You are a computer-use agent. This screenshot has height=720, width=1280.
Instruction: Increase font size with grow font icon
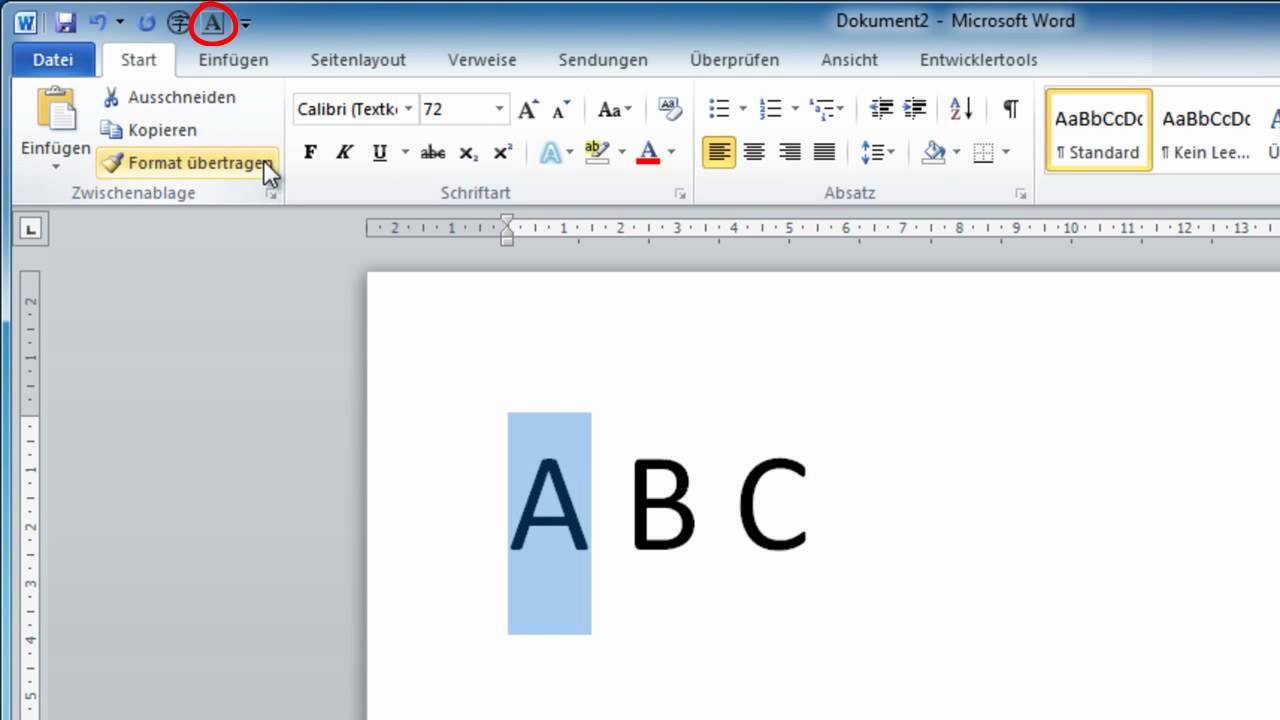point(529,109)
